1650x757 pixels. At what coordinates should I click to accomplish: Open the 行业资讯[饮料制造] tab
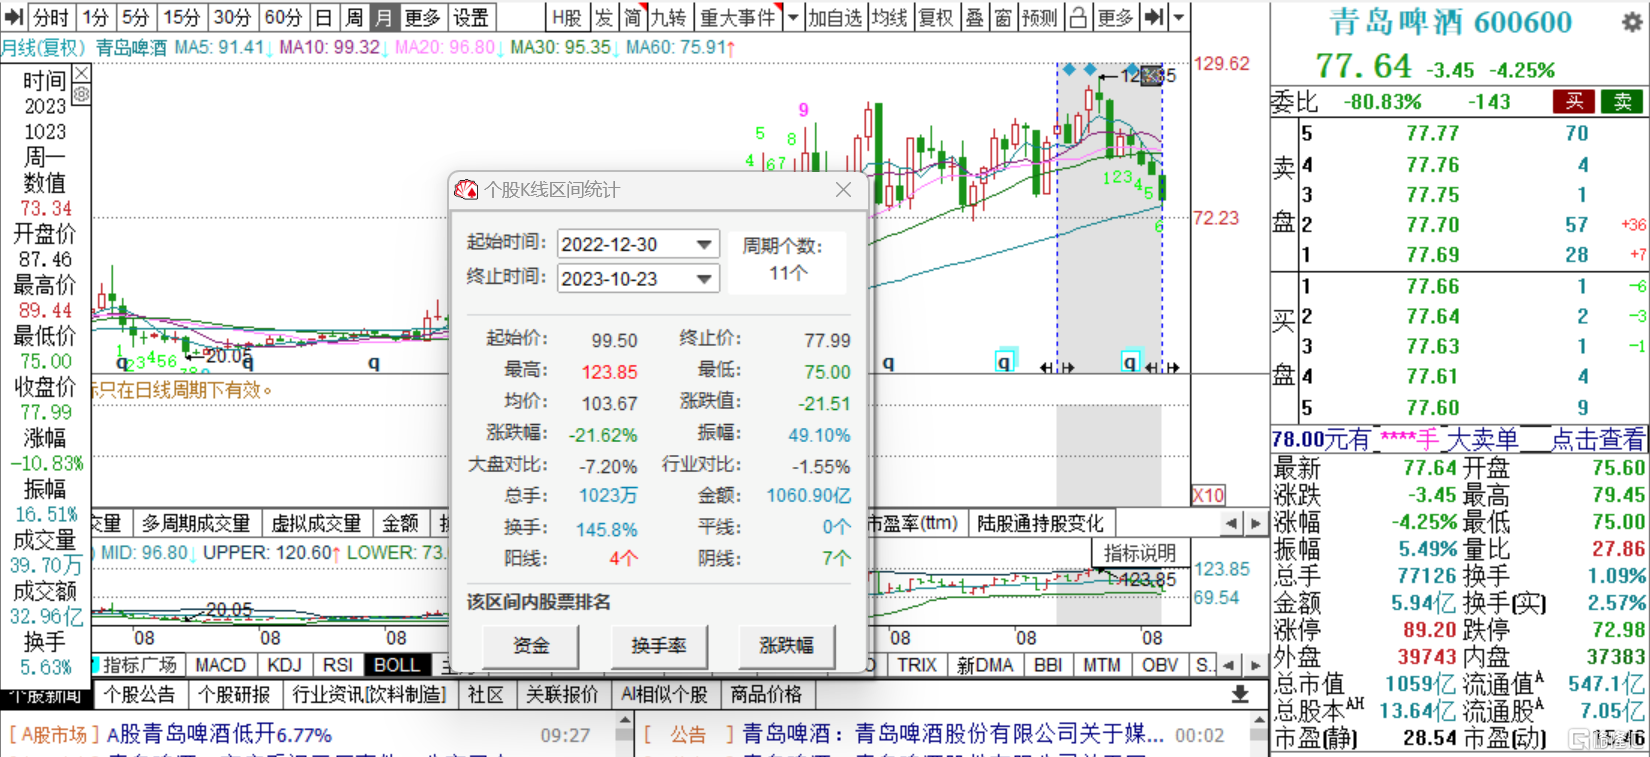[369, 694]
